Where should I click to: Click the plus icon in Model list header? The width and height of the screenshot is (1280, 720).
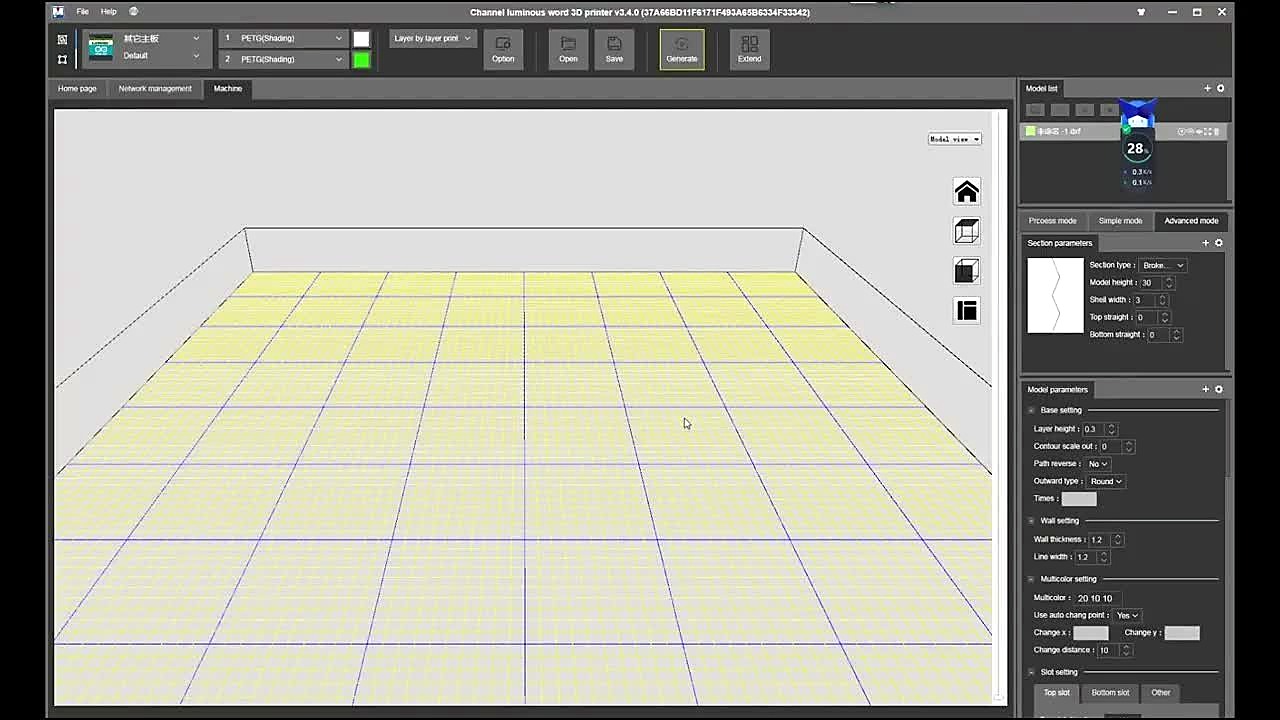point(1207,88)
